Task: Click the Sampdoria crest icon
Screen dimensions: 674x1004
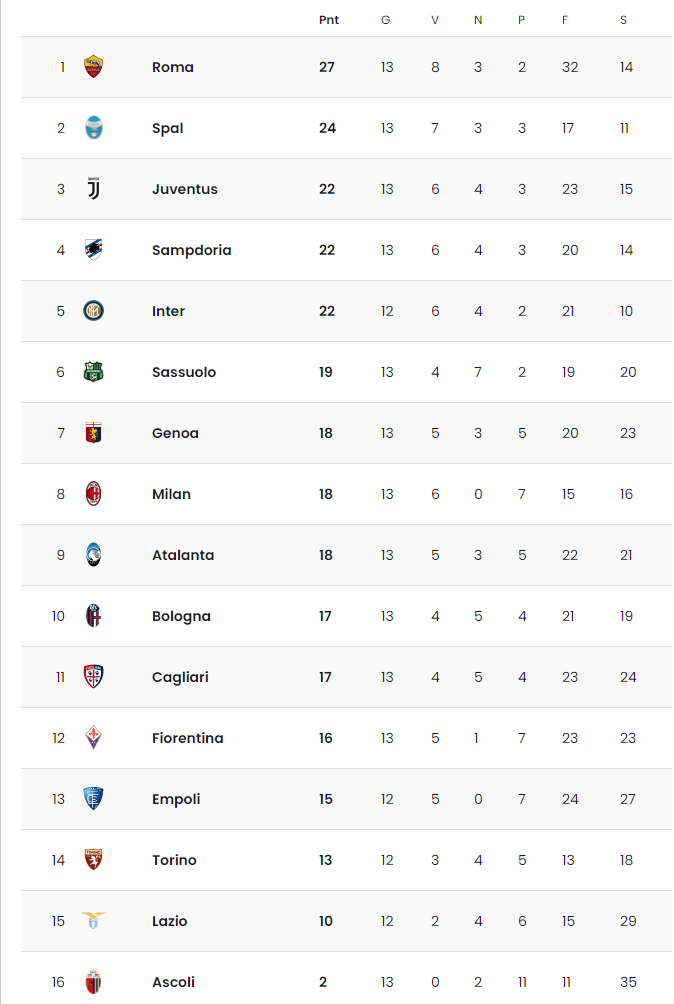Action: click(x=93, y=250)
